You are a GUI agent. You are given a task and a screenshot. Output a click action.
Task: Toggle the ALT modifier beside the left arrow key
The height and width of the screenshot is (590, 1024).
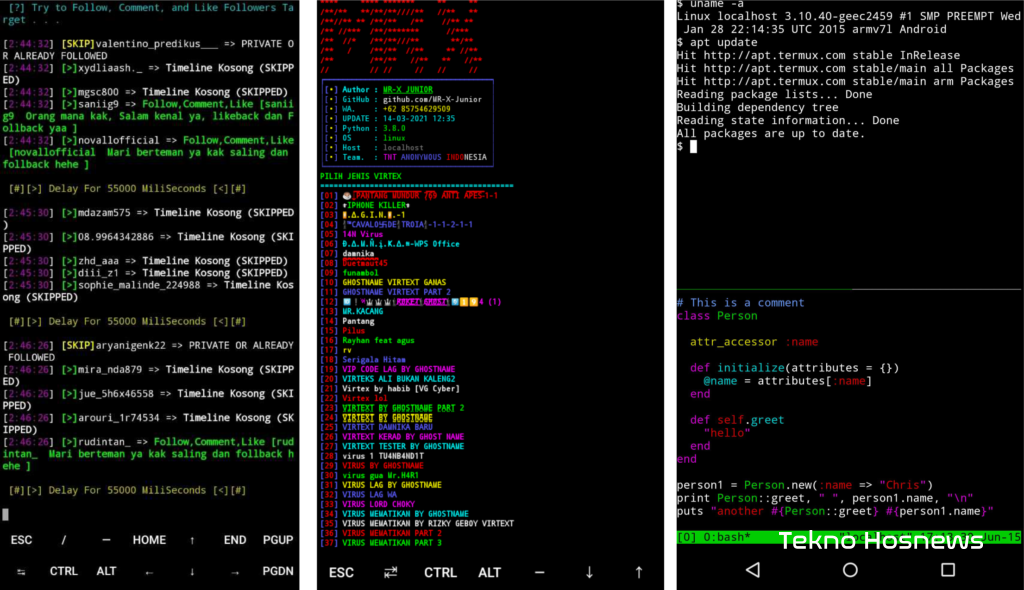[x=106, y=572]
